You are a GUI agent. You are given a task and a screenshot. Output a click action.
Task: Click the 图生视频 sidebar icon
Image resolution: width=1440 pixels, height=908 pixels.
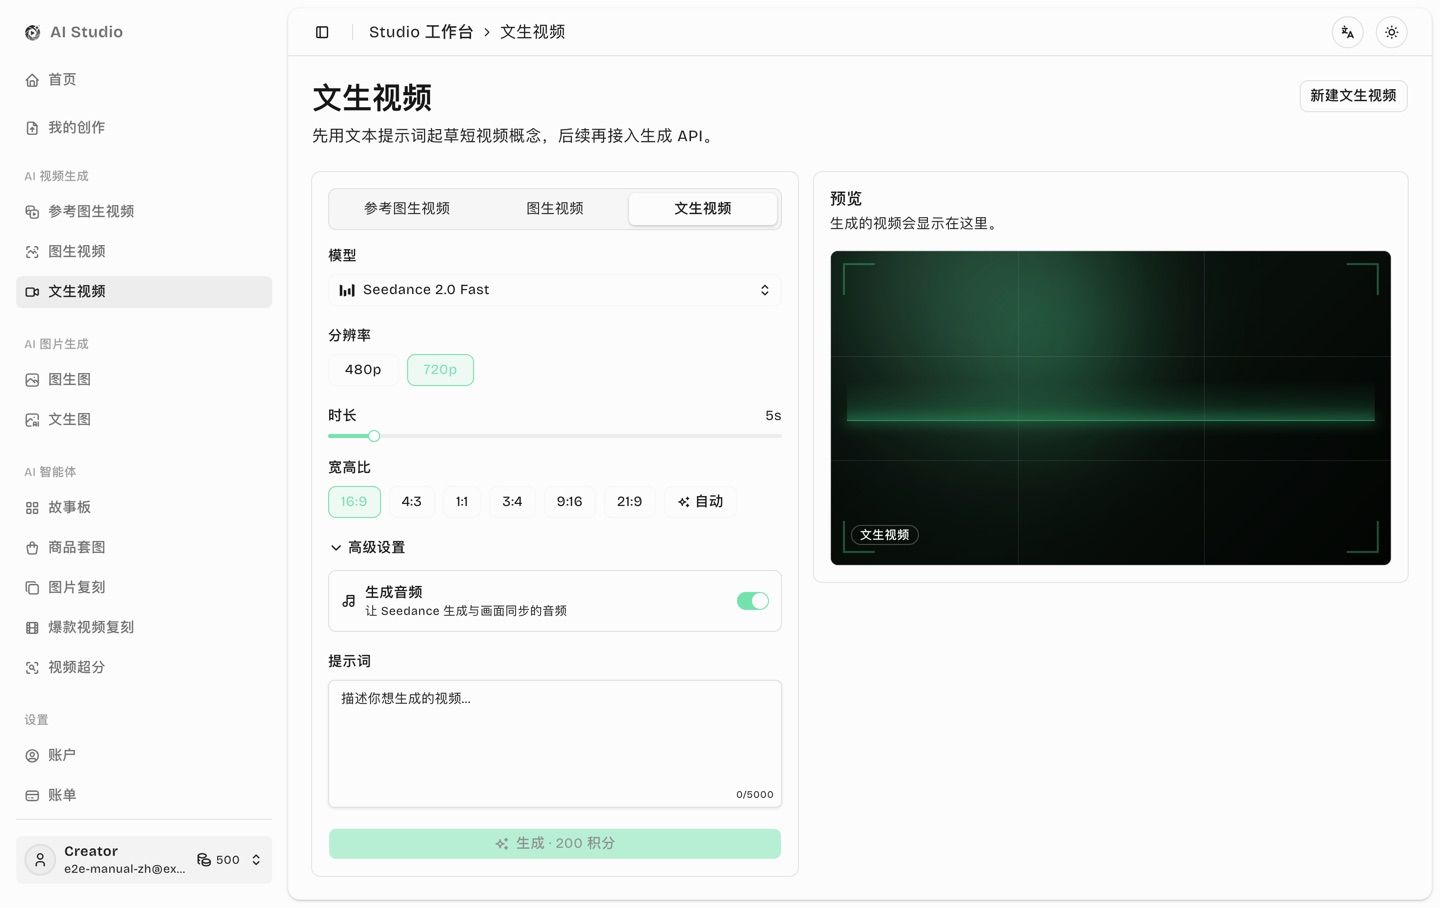pos(32,252)
